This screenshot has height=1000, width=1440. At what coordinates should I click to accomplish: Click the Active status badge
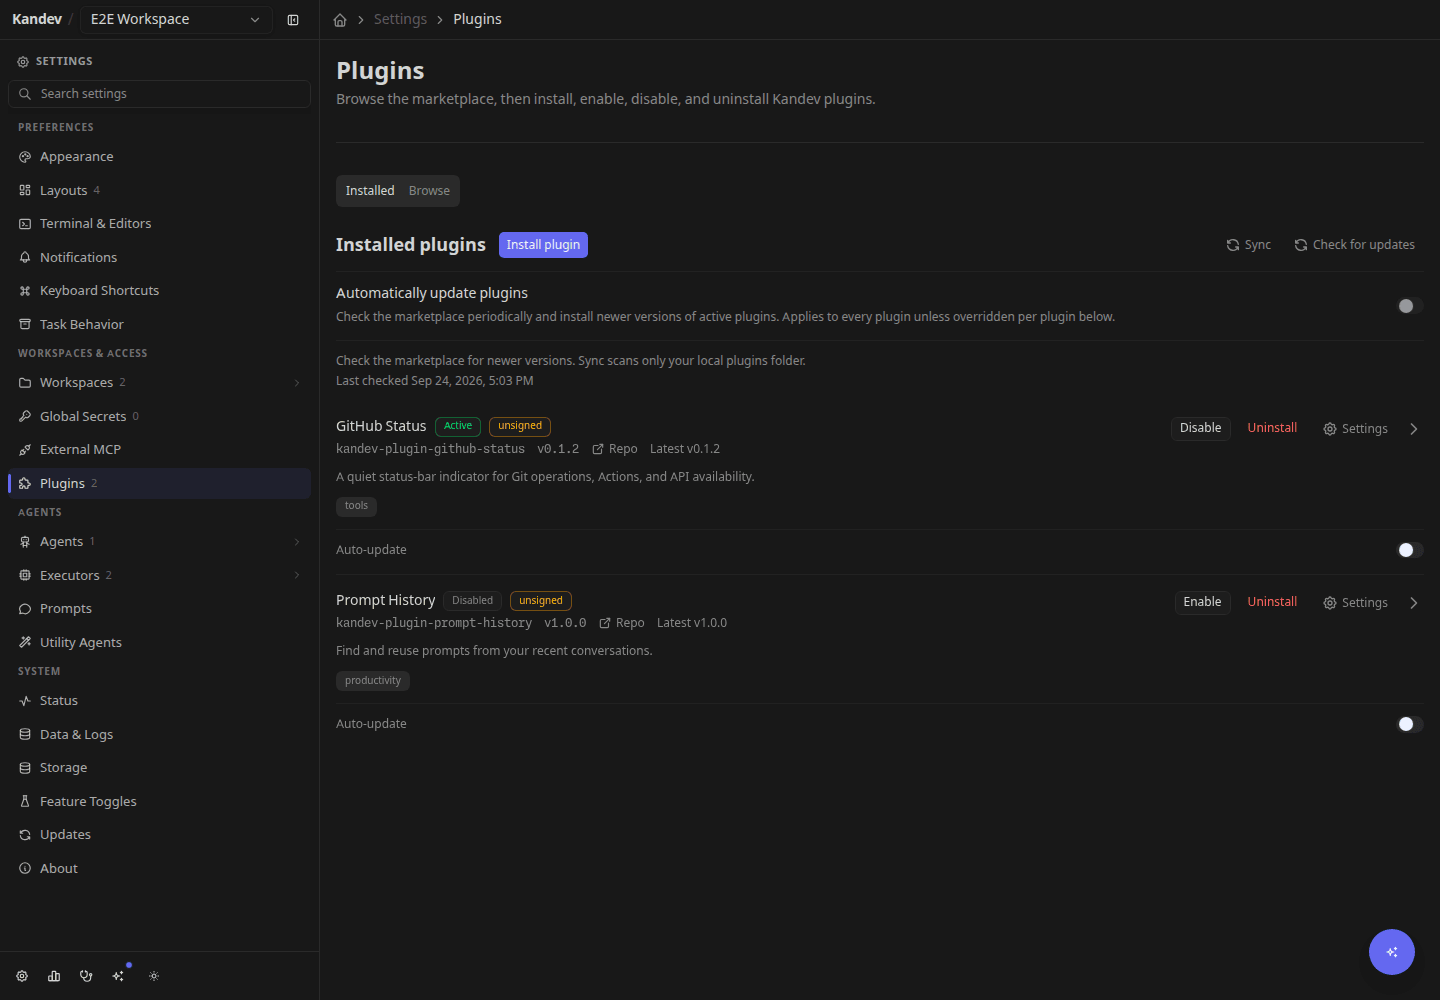pyautogui.click(x=458, y=426)
